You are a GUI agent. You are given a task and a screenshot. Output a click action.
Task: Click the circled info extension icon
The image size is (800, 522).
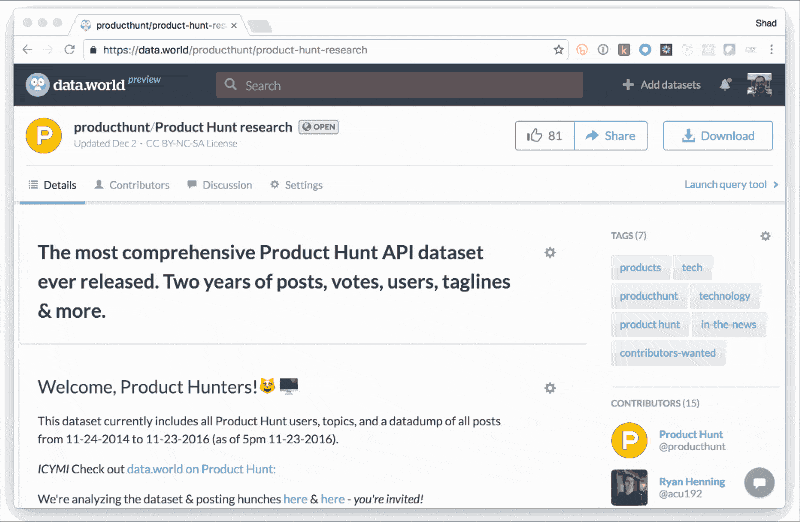coord(603,49)
